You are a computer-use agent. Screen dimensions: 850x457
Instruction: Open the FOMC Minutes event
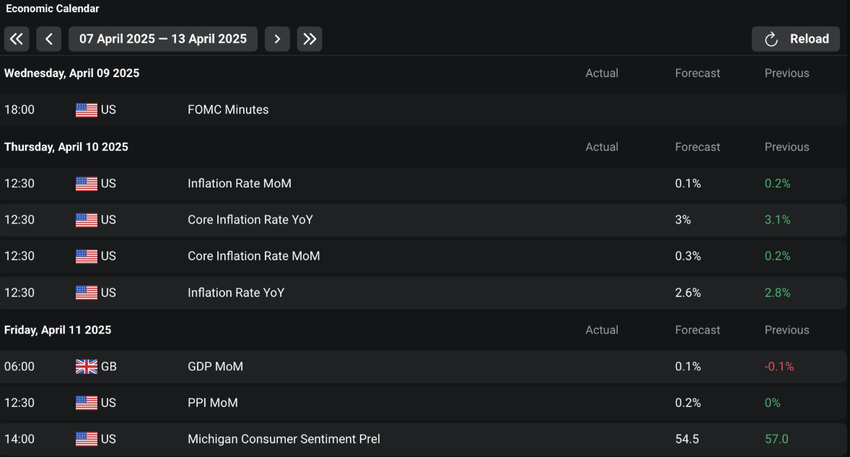pos(228,110)
